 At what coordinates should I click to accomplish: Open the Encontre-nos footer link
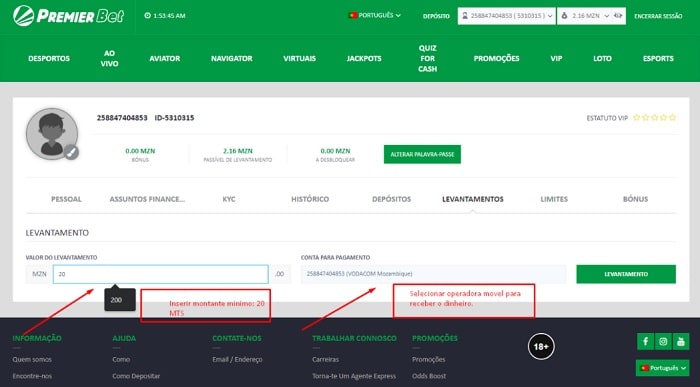click(32, 376)
